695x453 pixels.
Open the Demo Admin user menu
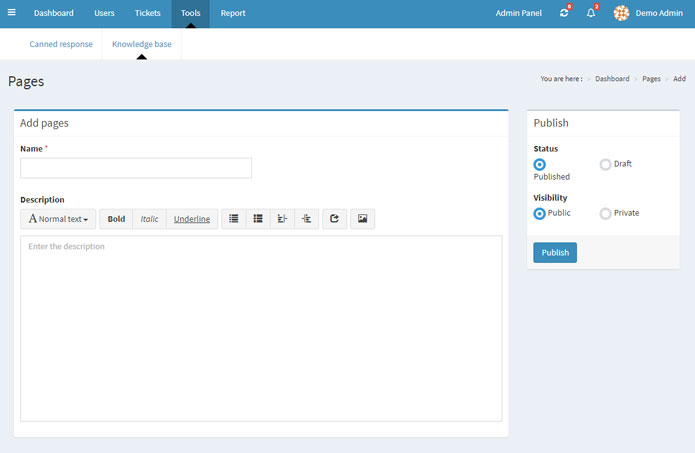pyautogui.click(x=648, y=13)
